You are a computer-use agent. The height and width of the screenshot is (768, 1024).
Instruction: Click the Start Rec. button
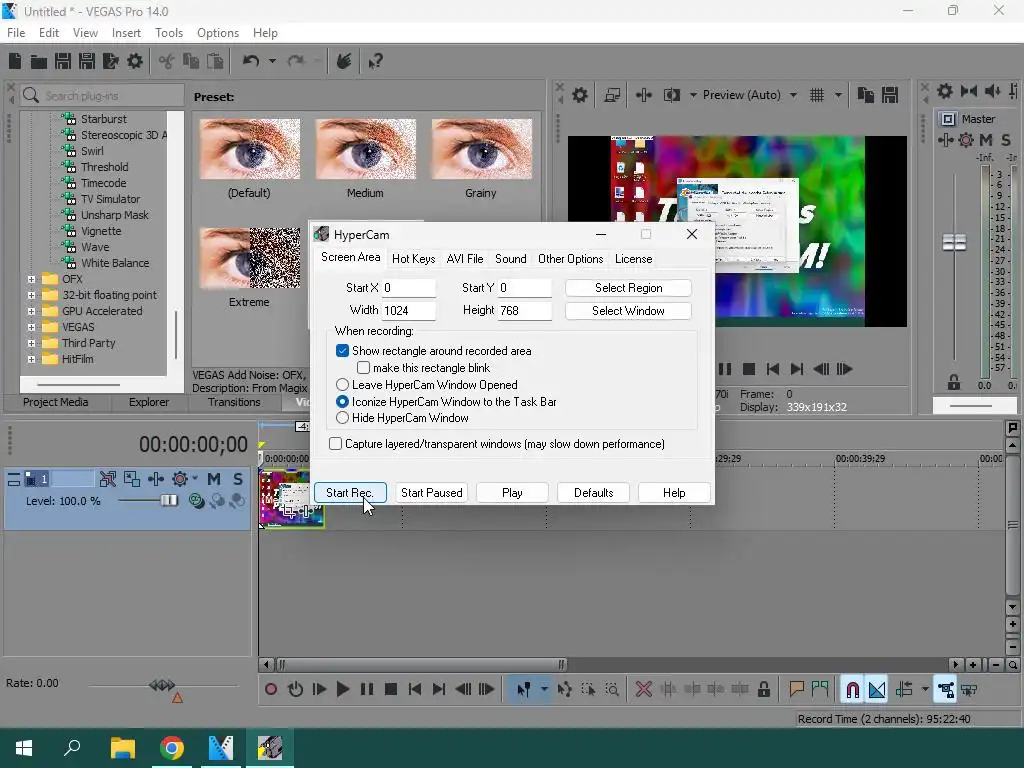pos(350,493)
